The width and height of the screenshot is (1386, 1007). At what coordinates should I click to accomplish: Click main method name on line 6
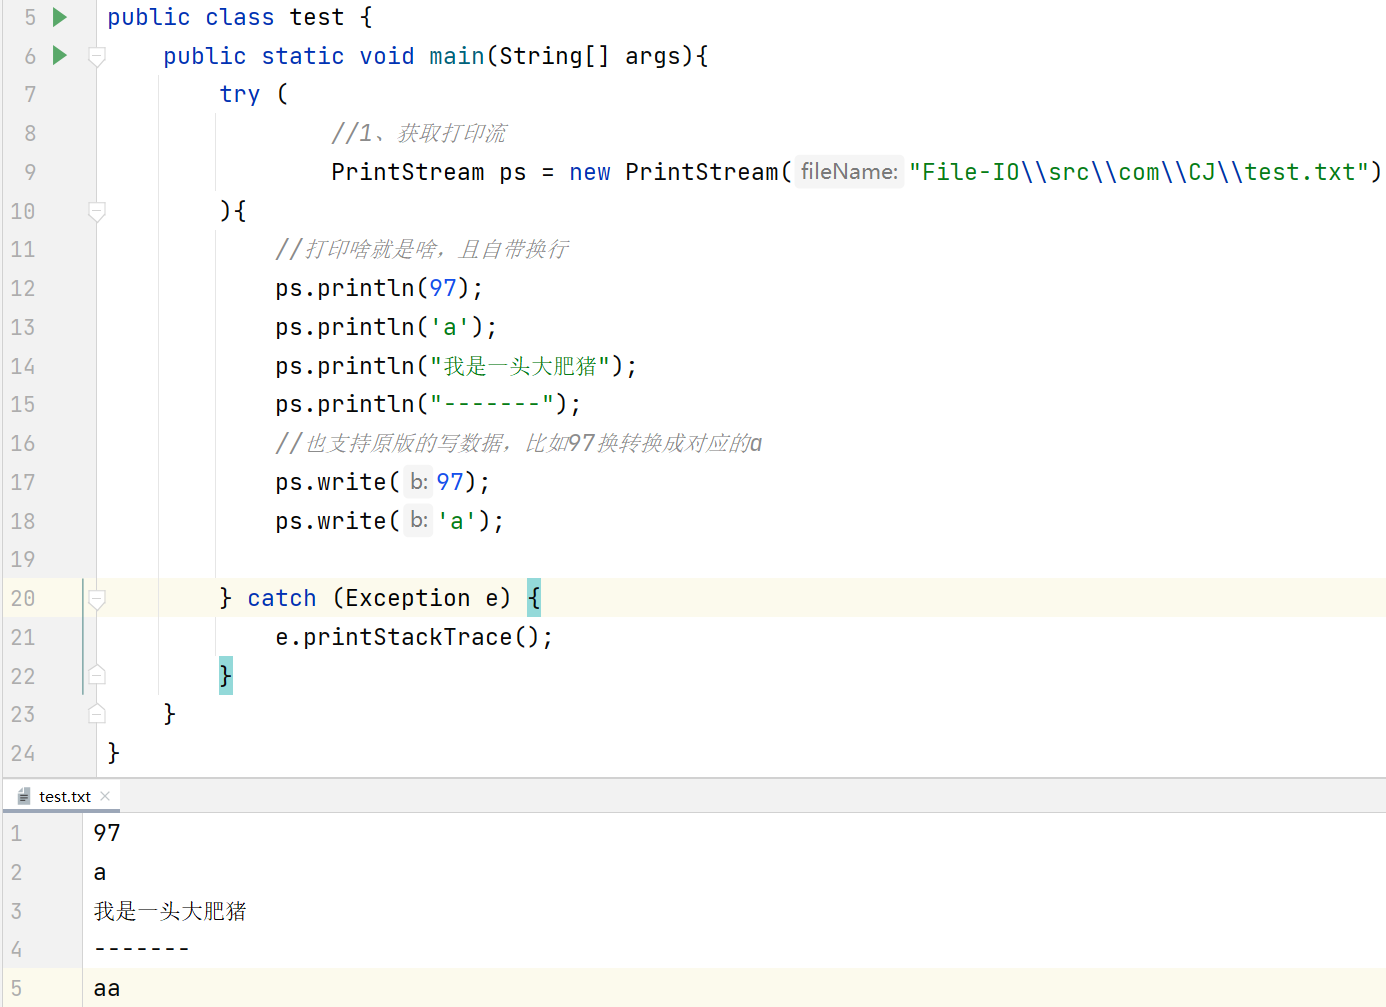(457, 56)
